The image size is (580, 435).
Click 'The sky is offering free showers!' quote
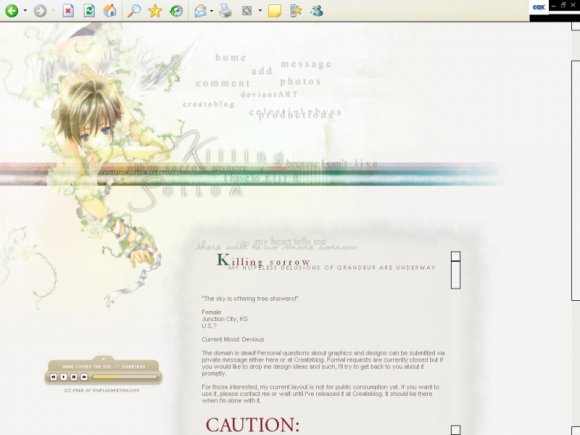point(250,299)
